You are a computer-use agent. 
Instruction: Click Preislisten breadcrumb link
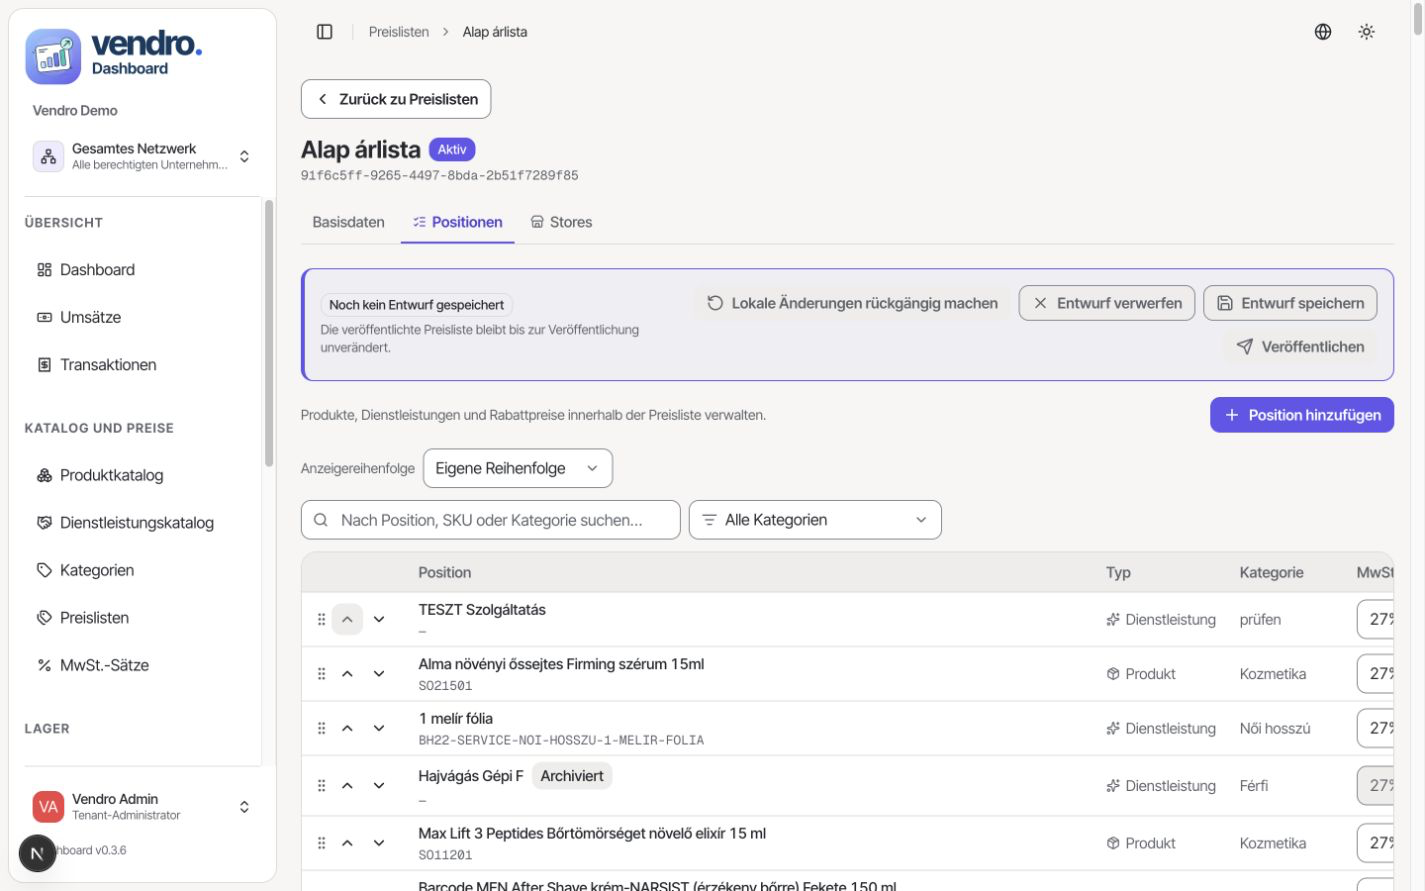(398, 32)
